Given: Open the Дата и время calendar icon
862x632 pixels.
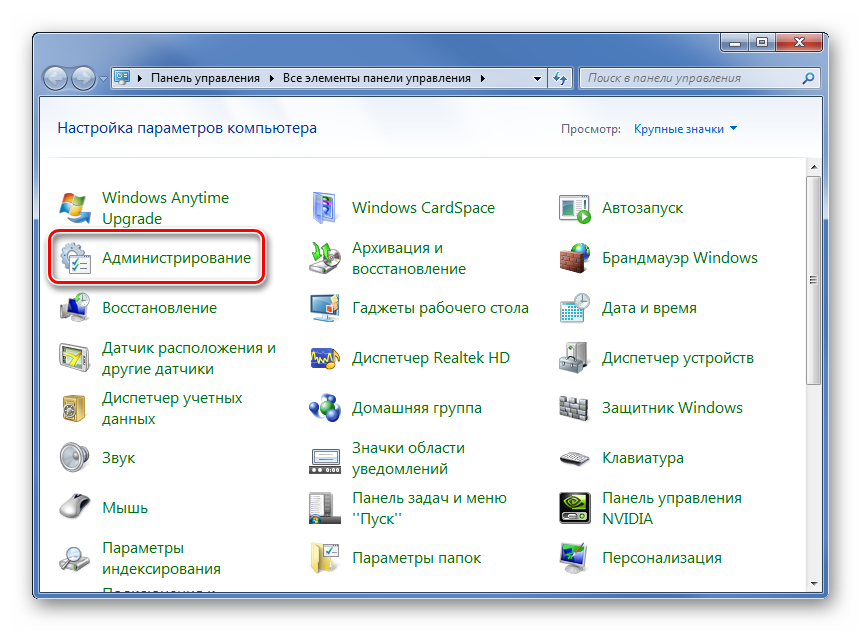Looking at the screenshot, I should click(x=575, y=308).
